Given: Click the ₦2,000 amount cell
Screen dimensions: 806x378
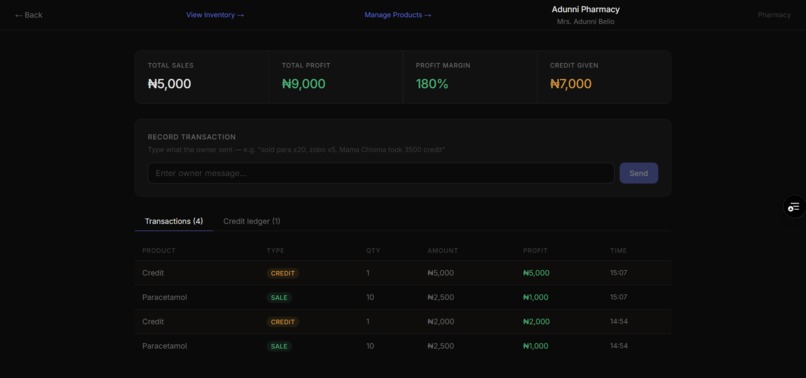Looking at the screenshot, I should coord(441,321).
